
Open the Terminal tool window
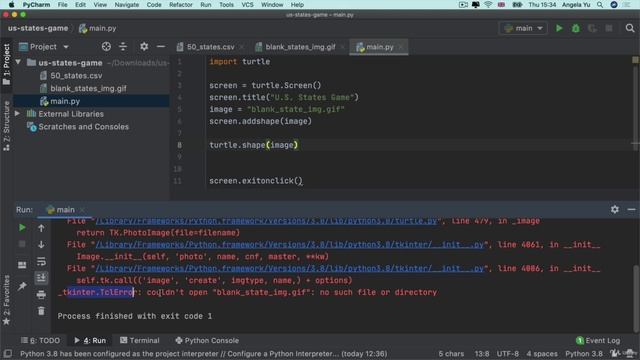coord(140,340)
